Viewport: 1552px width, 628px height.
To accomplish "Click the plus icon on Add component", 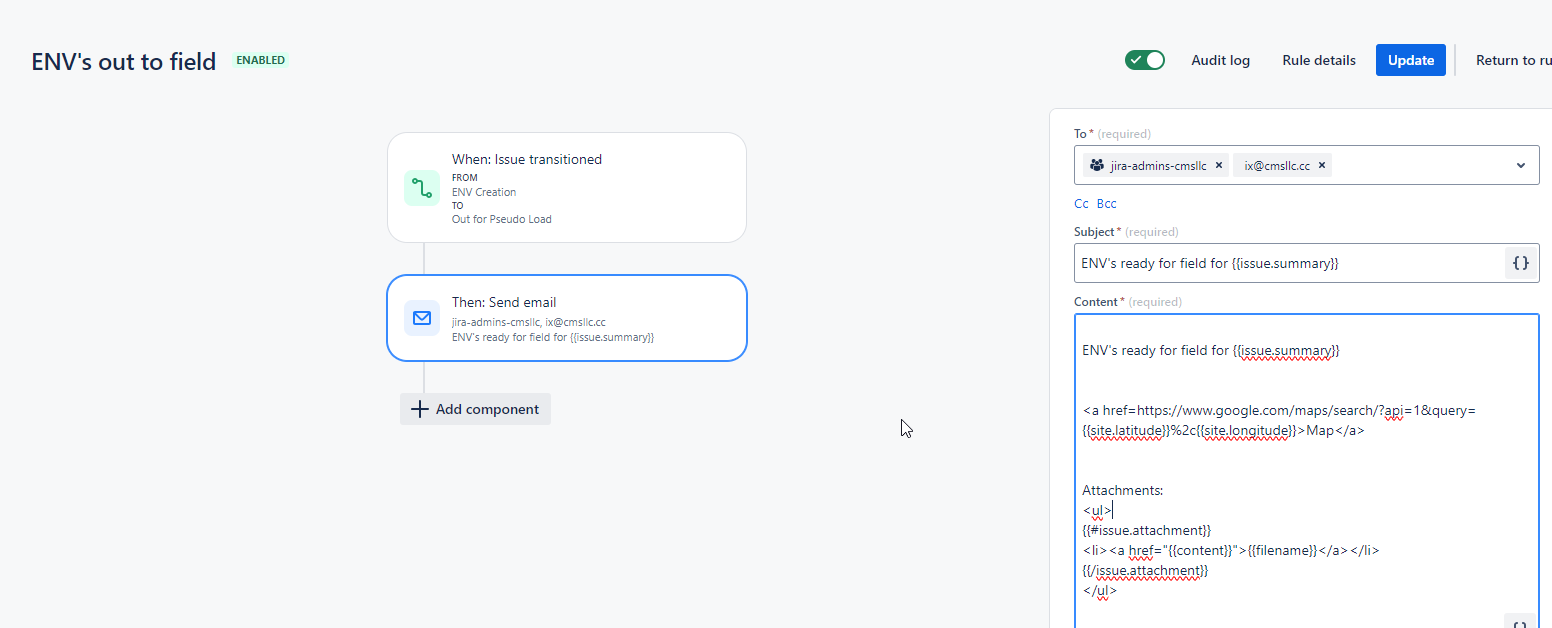I will 420,409.
